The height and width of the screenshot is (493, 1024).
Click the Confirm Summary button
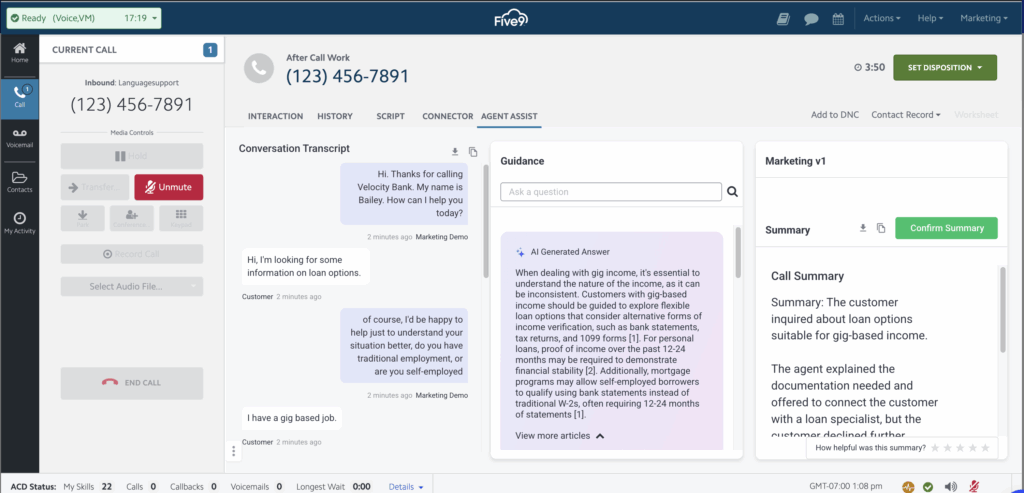(x=946, y=228)
